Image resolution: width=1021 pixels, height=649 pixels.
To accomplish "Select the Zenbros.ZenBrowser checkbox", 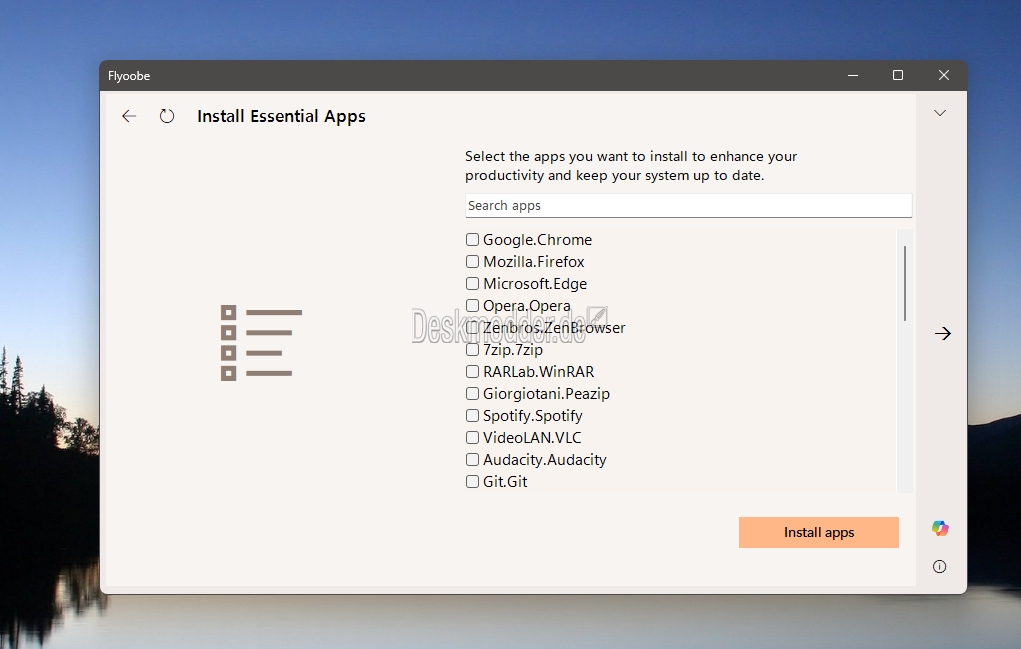I will 472,327.
